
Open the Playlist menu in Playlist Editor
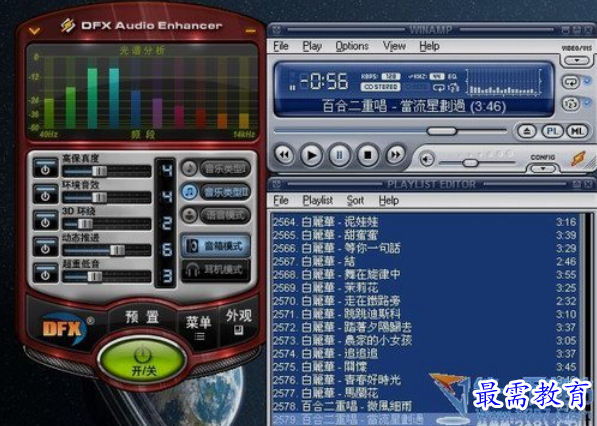click(318, 200)
